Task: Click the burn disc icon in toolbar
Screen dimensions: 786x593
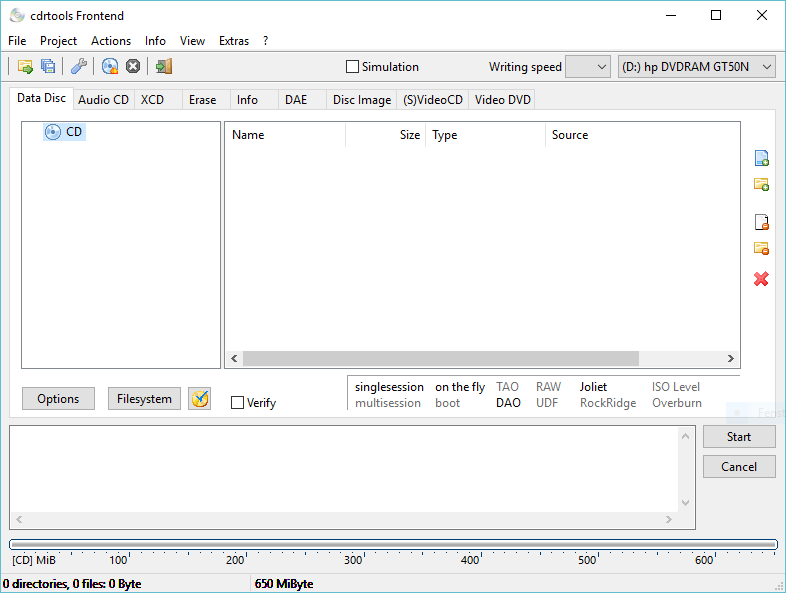Action: (110, 67)
